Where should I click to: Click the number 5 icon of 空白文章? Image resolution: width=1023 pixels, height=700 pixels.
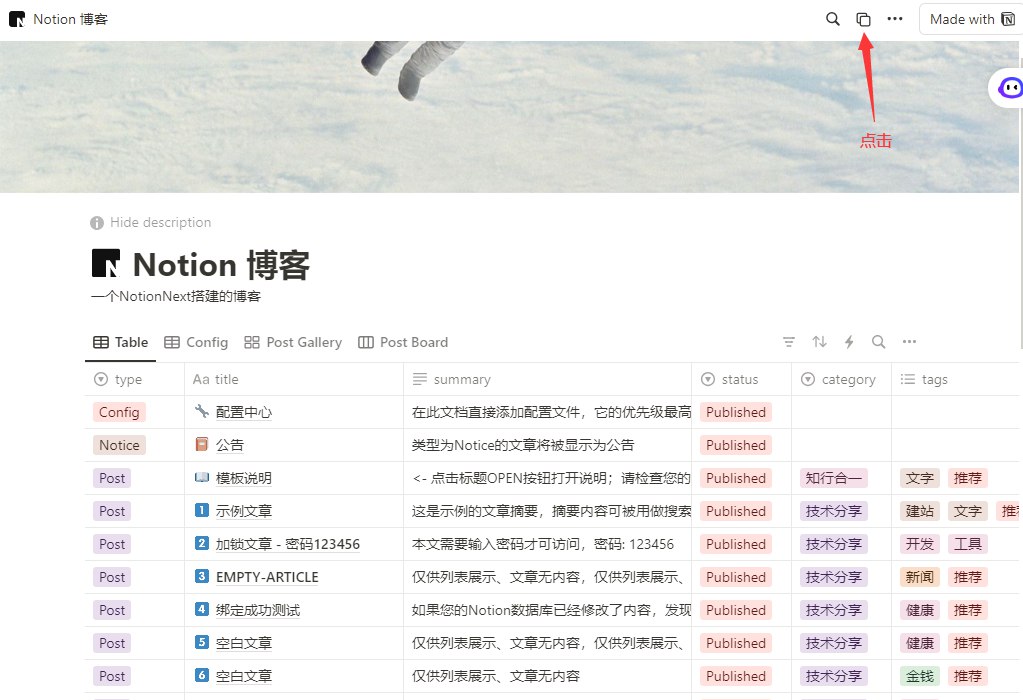(x=202, y=643)
